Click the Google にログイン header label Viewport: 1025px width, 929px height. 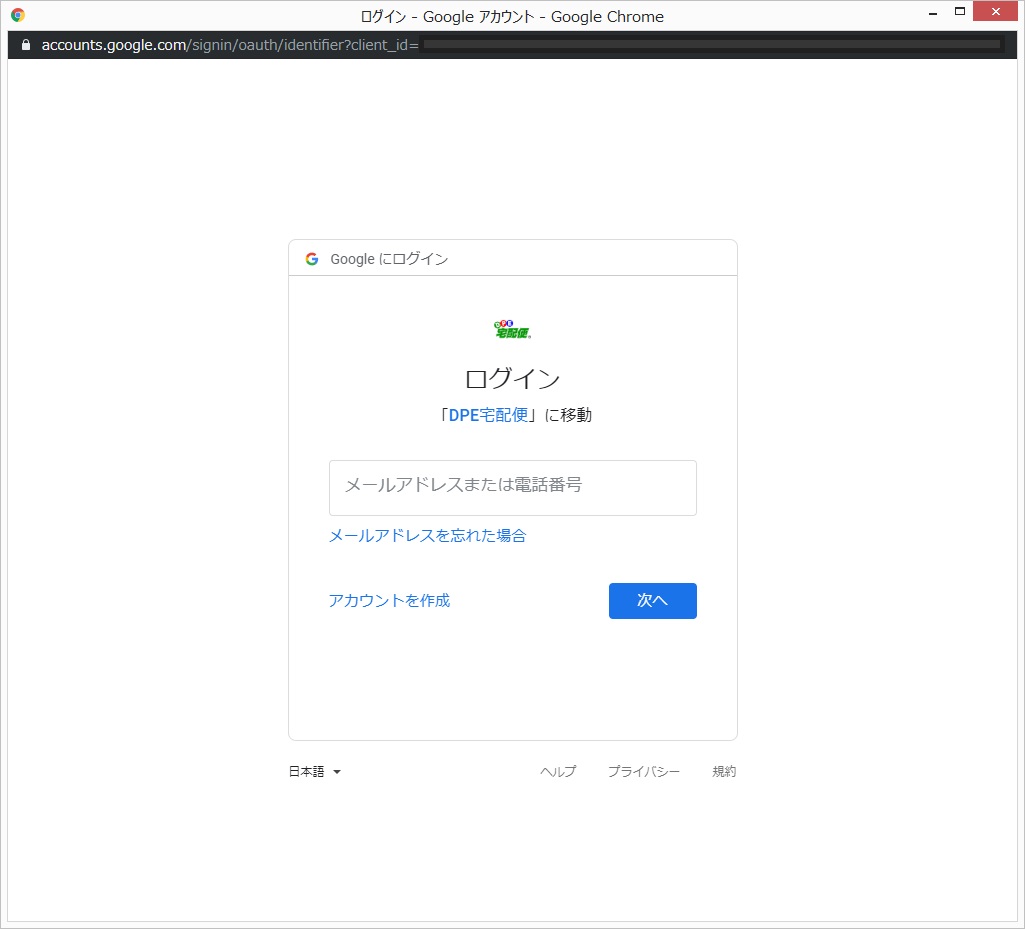pyautogui.click(x=389, y=259)
